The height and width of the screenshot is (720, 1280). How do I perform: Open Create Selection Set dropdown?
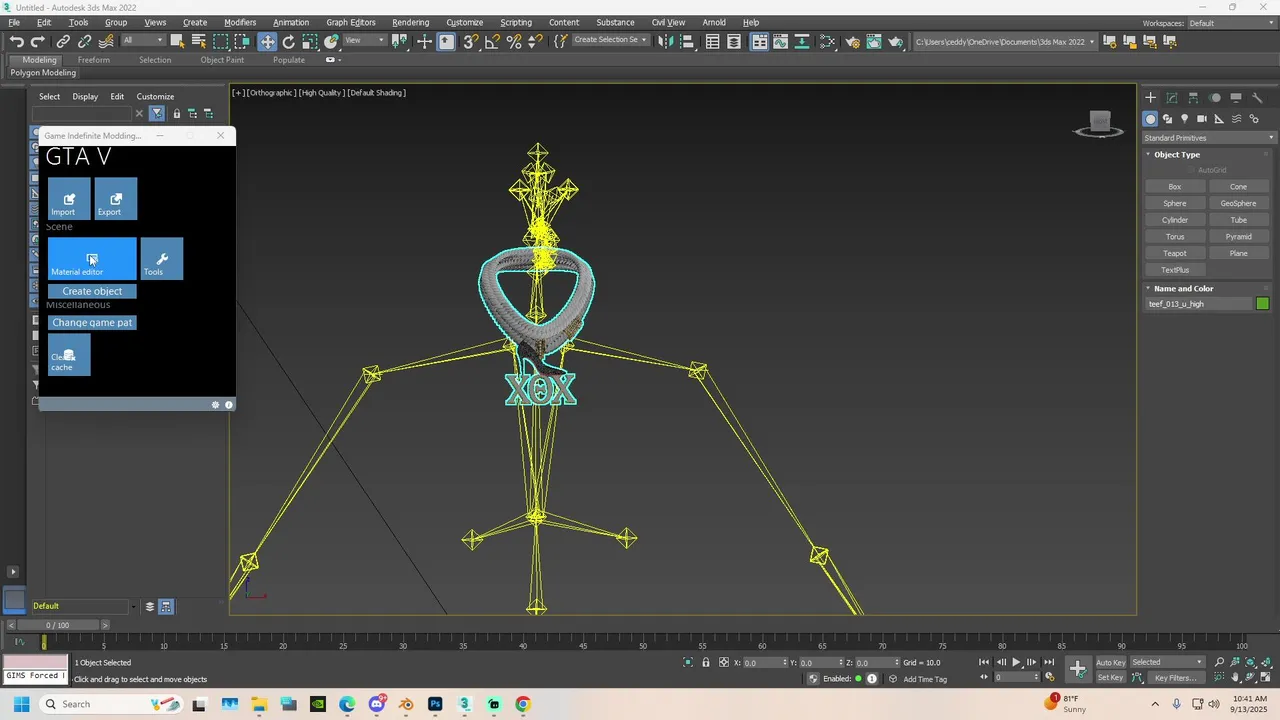[610, 41]
